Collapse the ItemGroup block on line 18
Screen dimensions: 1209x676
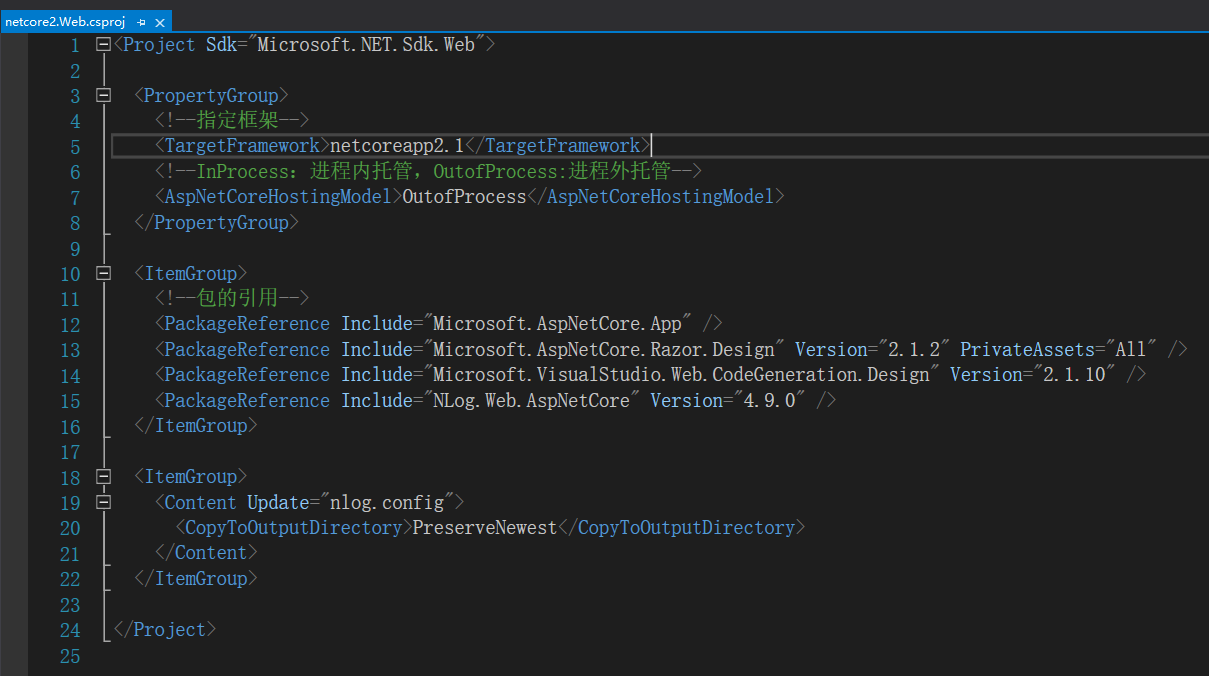point(103,477)
